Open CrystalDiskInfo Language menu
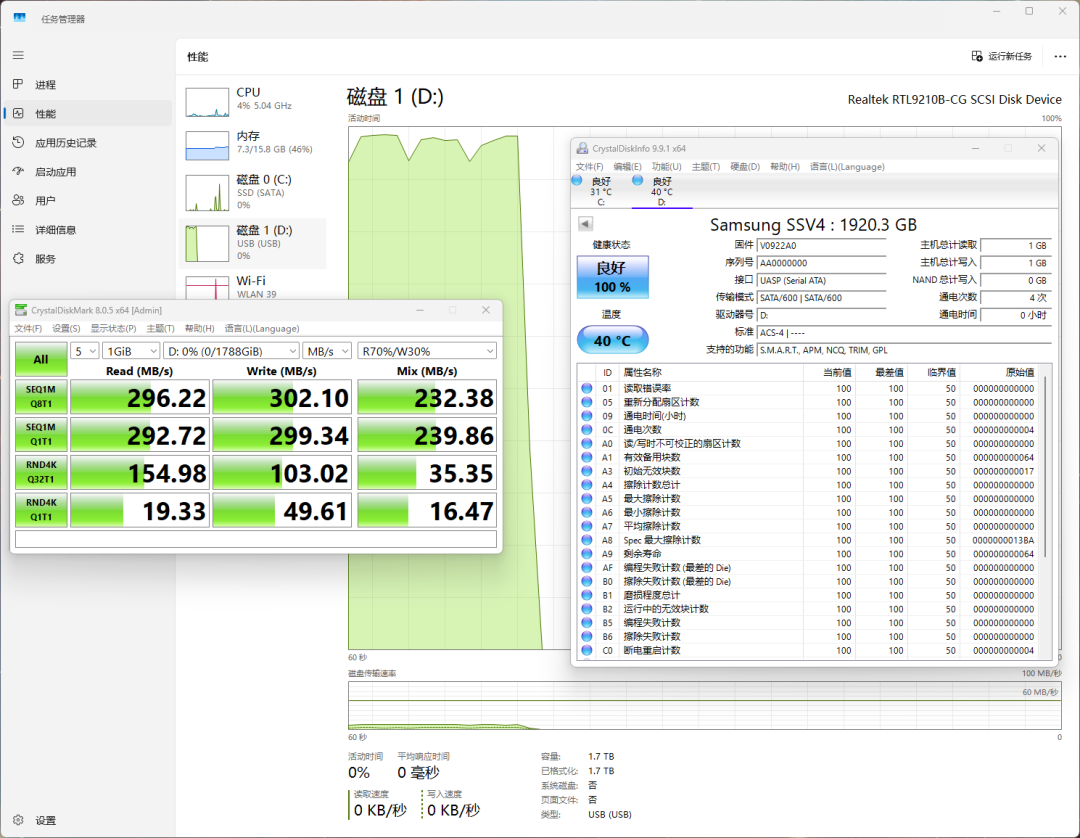Screen dimensions: 1080x838 click(x=847, y=167)
